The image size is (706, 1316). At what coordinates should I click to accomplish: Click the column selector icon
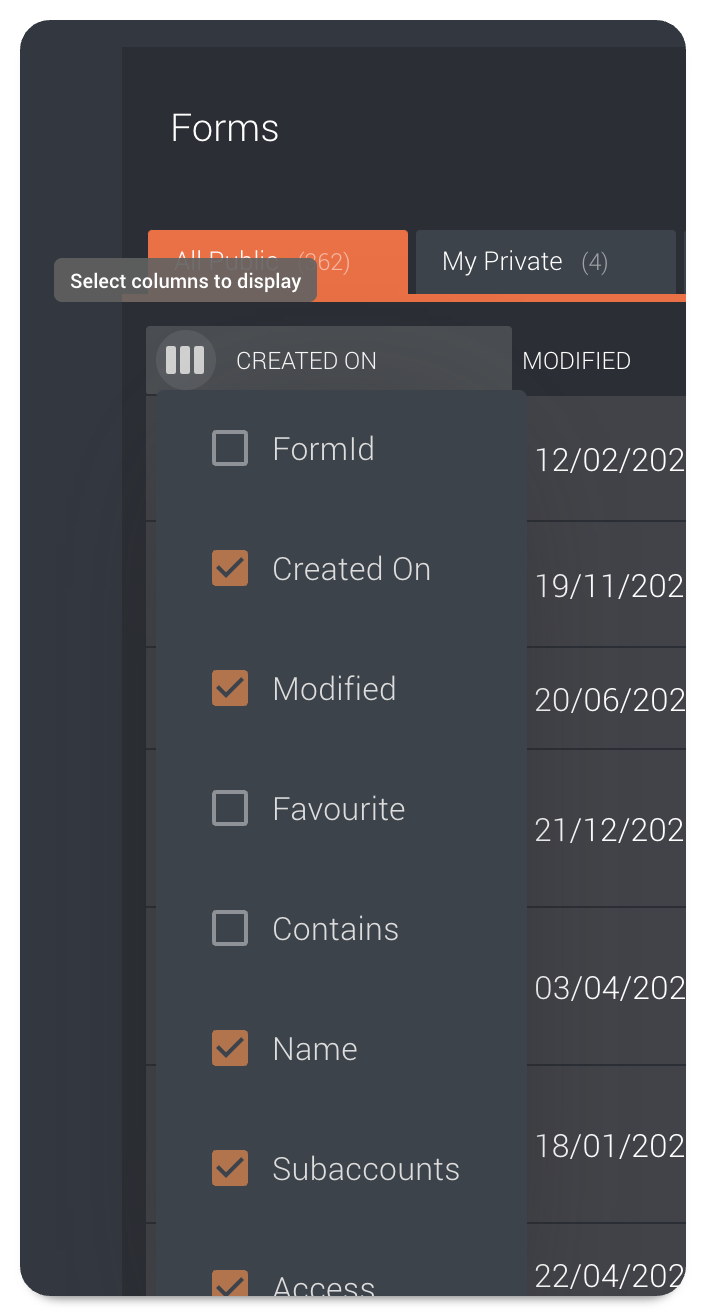tap(185, 360)
